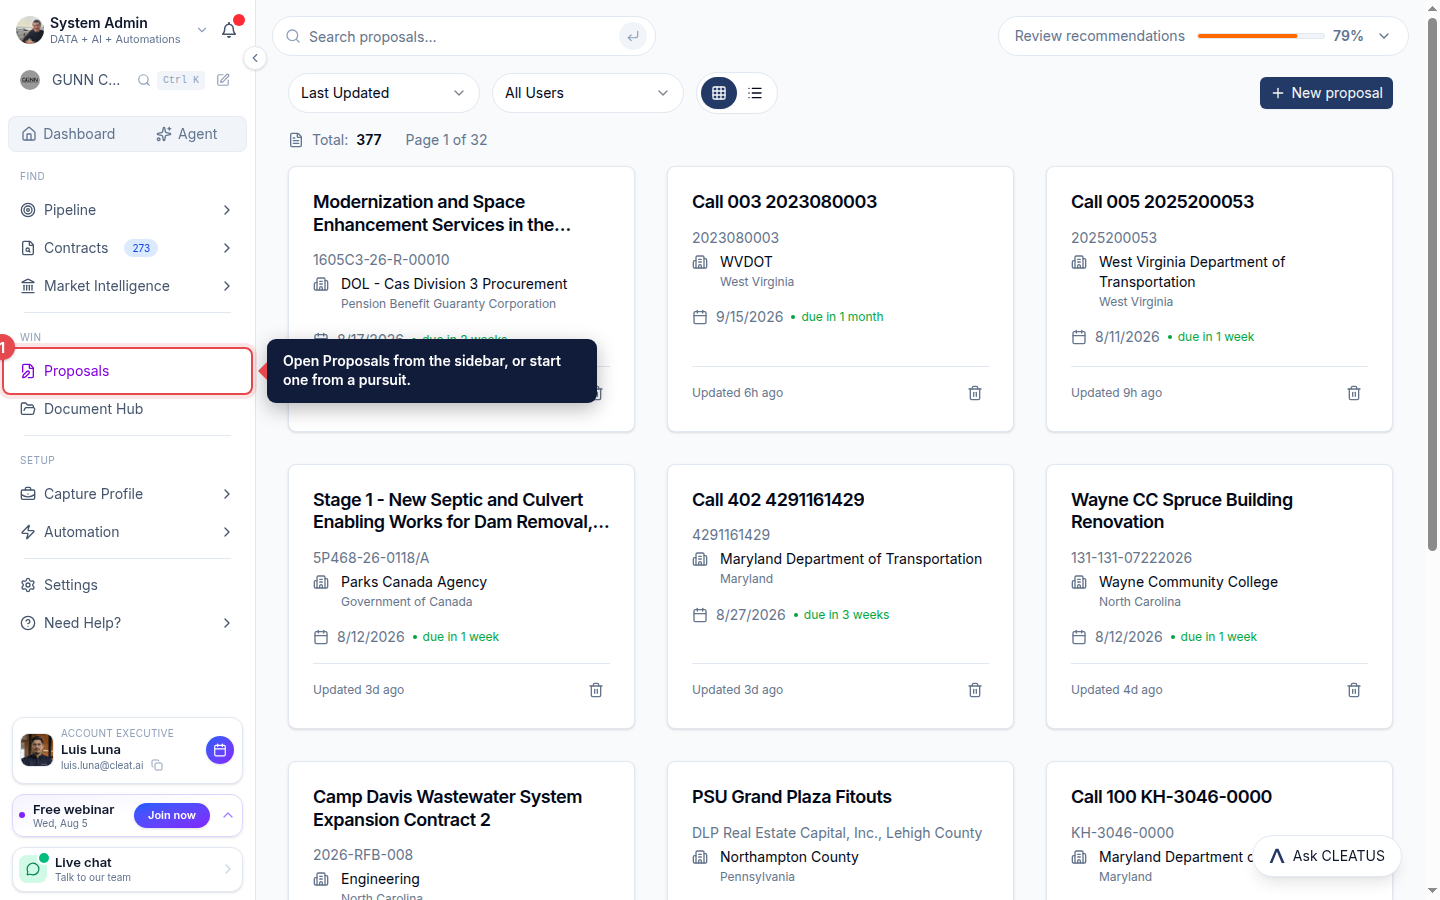The width and height of the screenshot is (1440, 900).
Task: Click the Live chat bubble icon
Action: point(33,869)
